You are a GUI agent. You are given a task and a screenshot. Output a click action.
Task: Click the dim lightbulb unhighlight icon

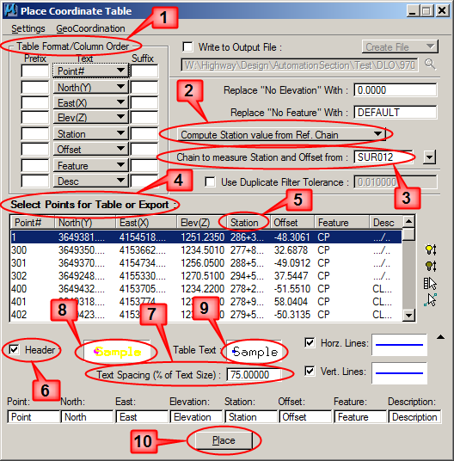coord(431,266)
